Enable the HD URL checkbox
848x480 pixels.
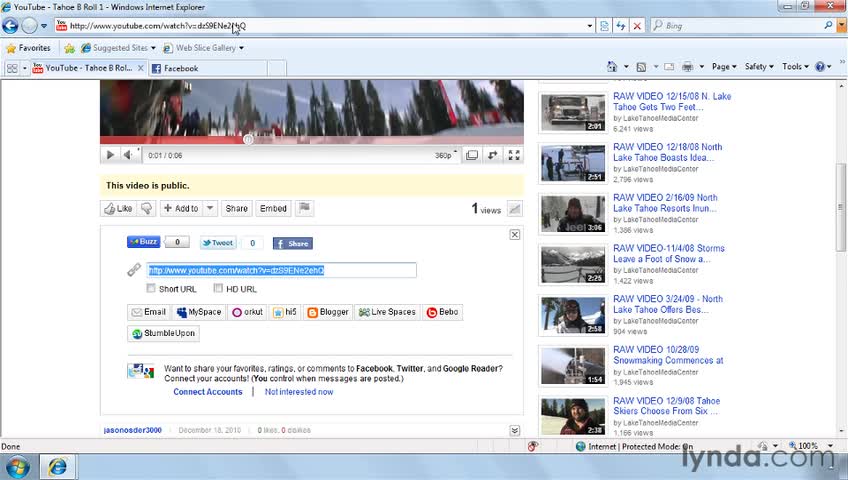tap(218, 288)
